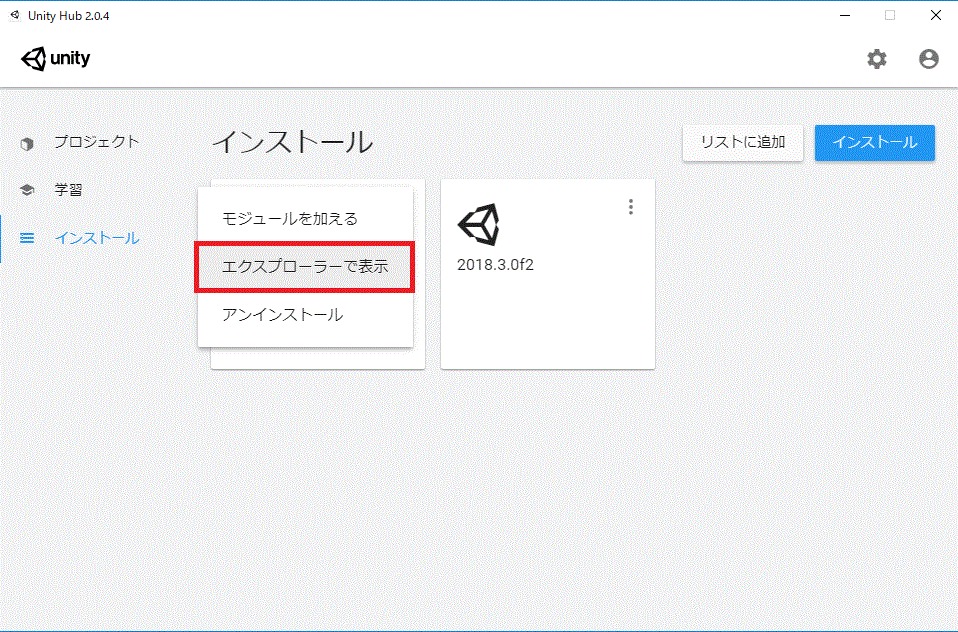Maximize the Unity Hub window

point(889,15)
